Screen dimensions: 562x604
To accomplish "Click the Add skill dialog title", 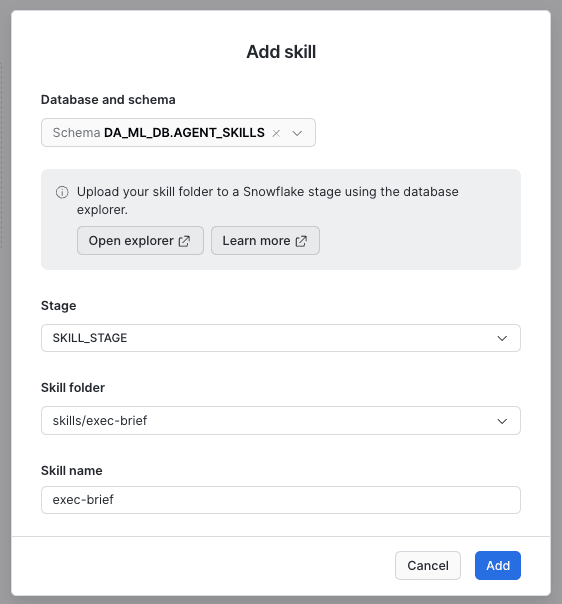I will click(281, 52).
